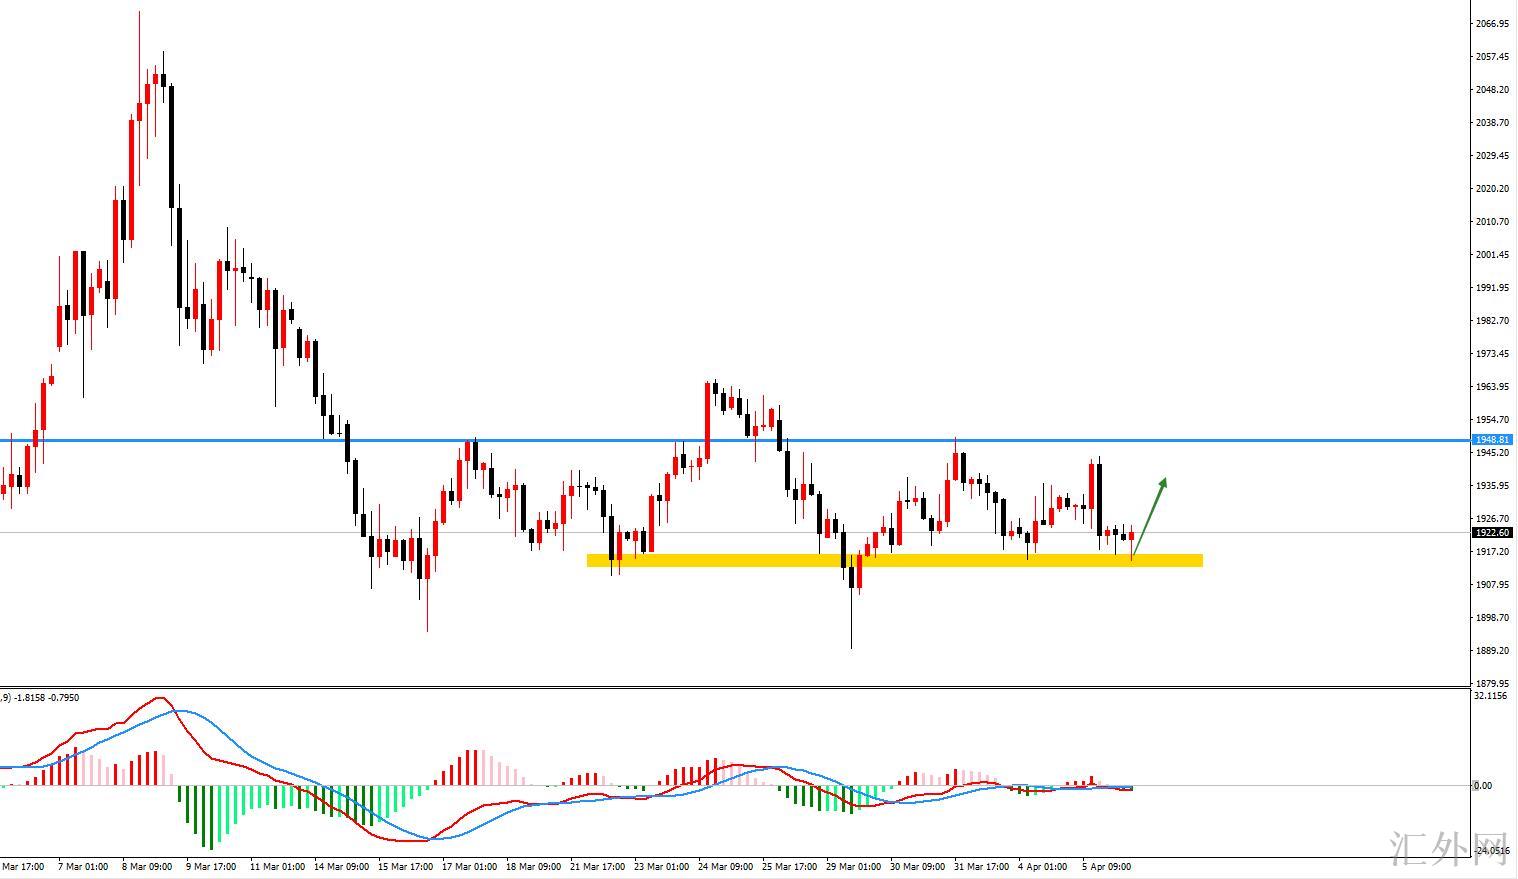Click the blue 1948.81 price tag
Viewport: 1518px width, 879px height.
(x=1493, y=440)
